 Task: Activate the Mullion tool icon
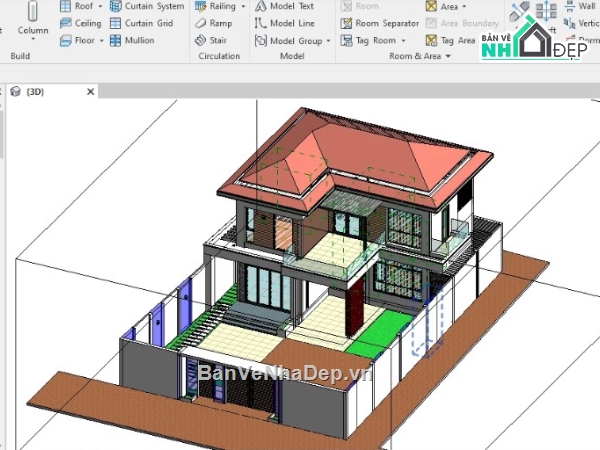point(116,41)
